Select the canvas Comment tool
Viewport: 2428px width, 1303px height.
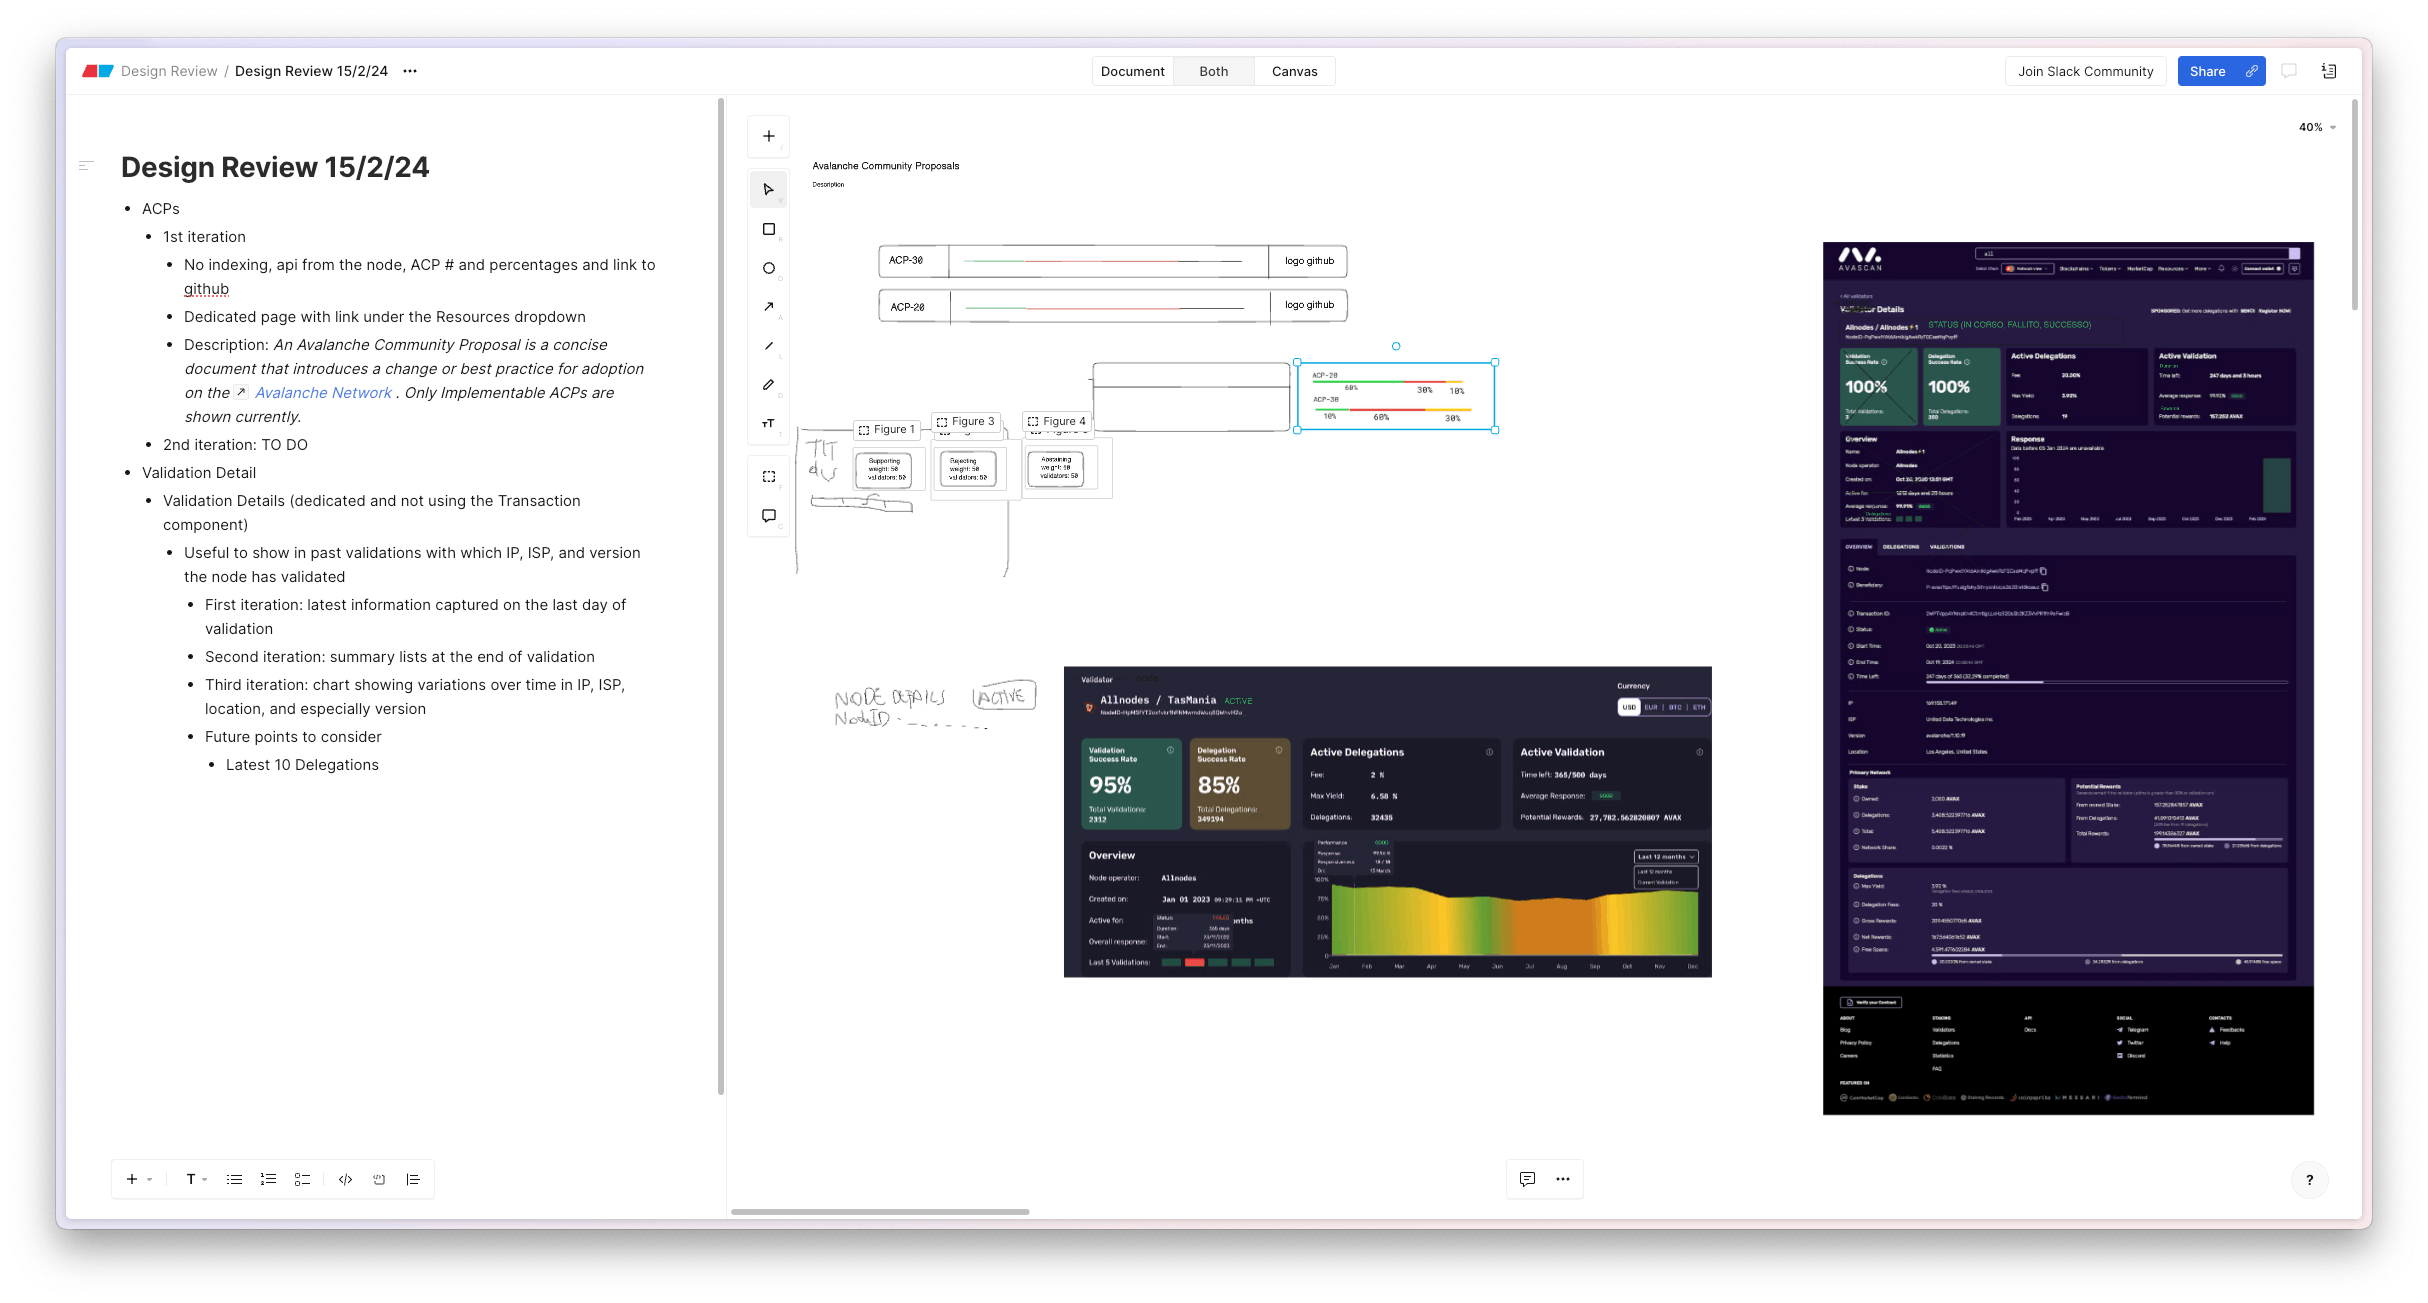[x=769, y=516]
